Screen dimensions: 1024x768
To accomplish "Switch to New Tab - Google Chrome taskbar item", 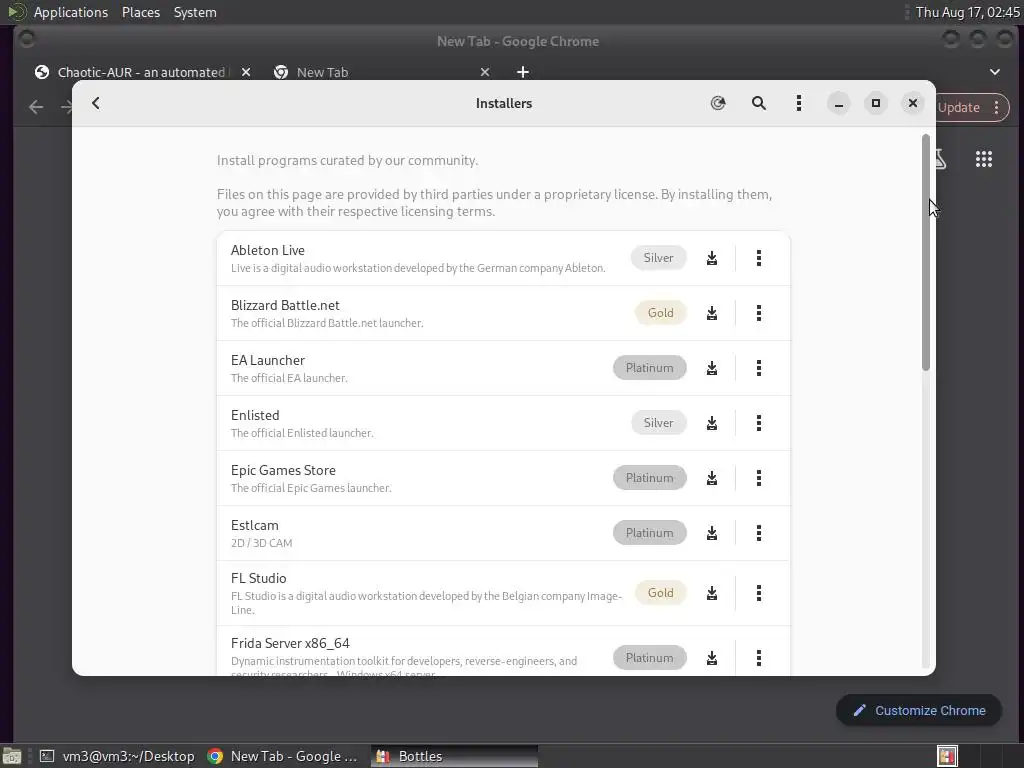I will coord(282,756).
